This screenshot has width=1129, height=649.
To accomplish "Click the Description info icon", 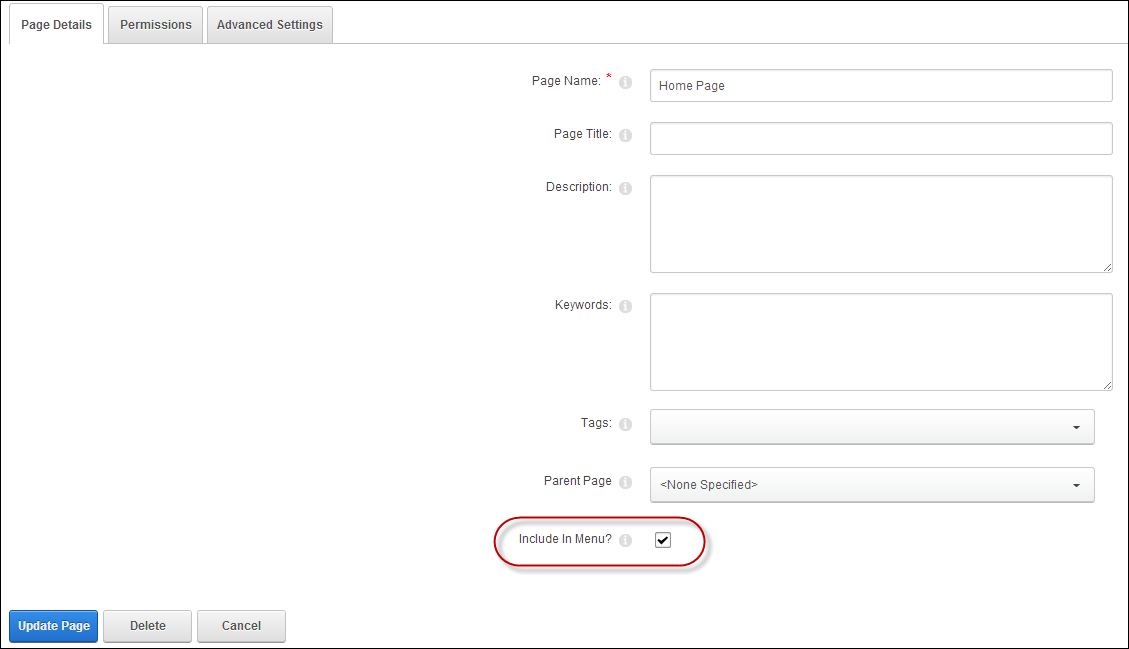I will pyautogui.click(x=625, y=188).
